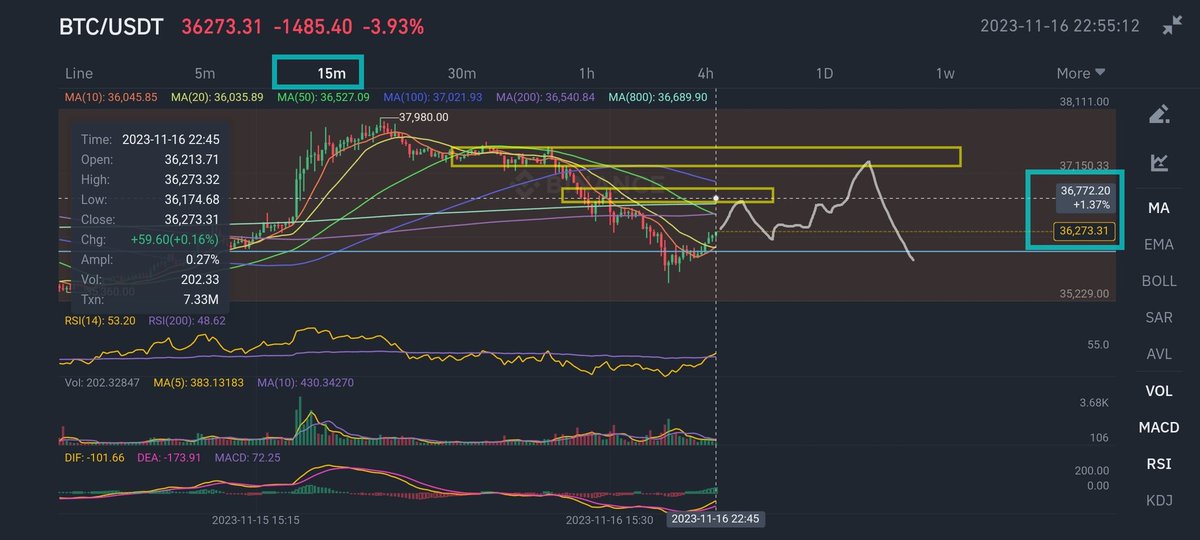The image size is (1200, 540).
Task: Click the 2023-11-15 15:15 time axis label
Action: [x=256, y=520]
